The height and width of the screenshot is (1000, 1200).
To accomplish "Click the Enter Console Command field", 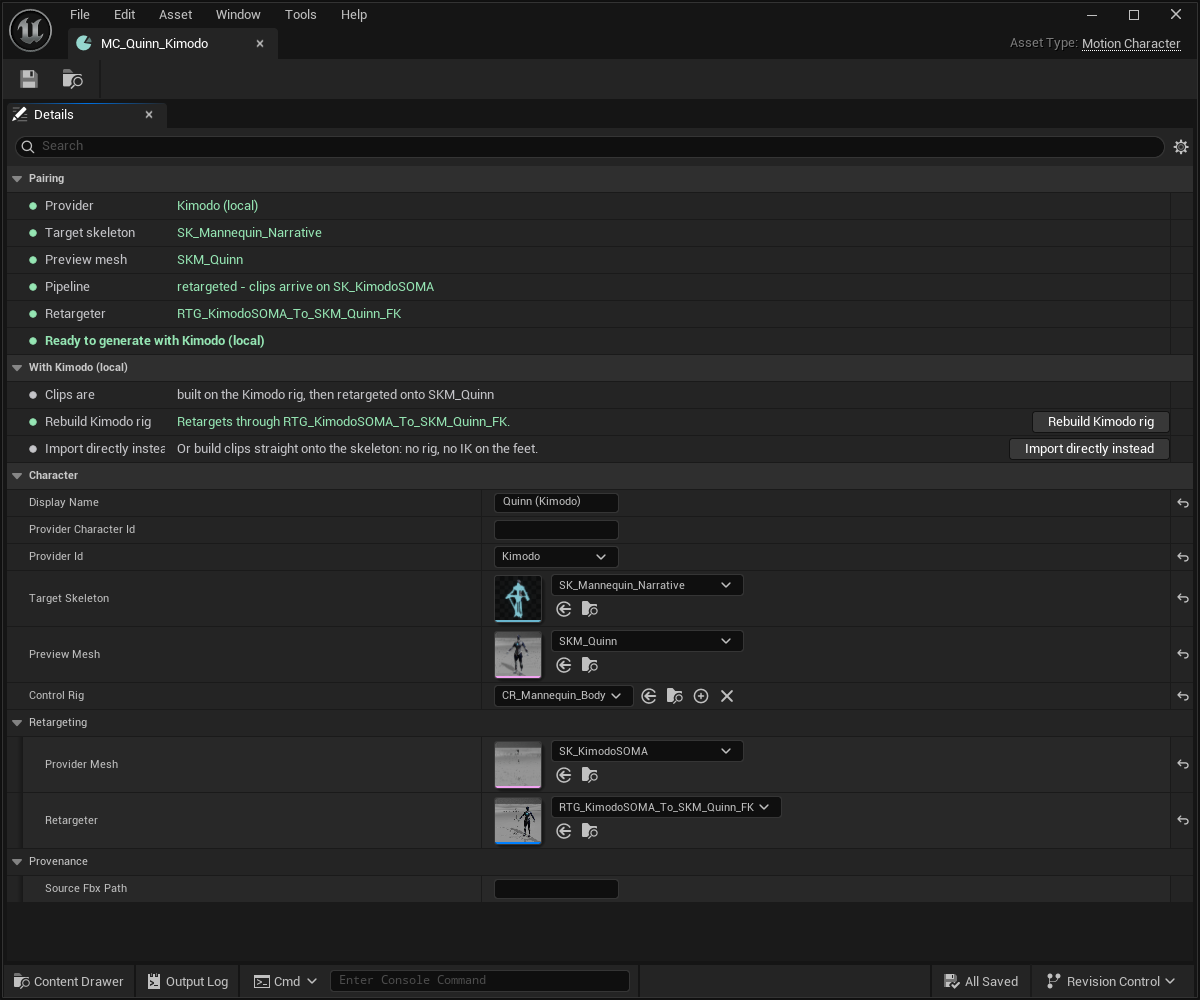I will pyautogui.click(x=480, y=981).
